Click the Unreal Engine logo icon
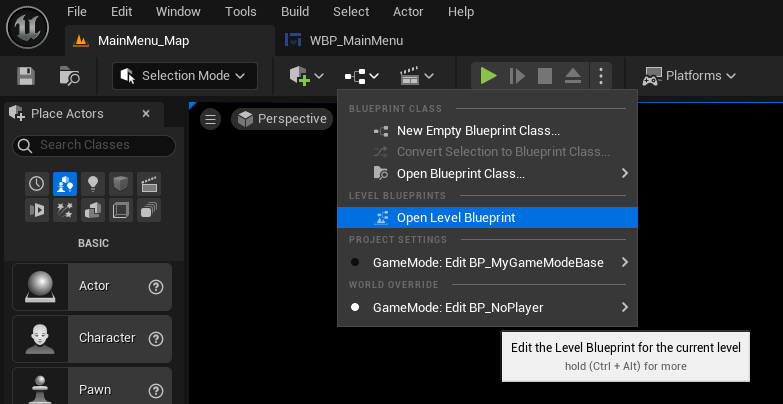The height and width of the screenshot is (404, 783). pos(27,27)
